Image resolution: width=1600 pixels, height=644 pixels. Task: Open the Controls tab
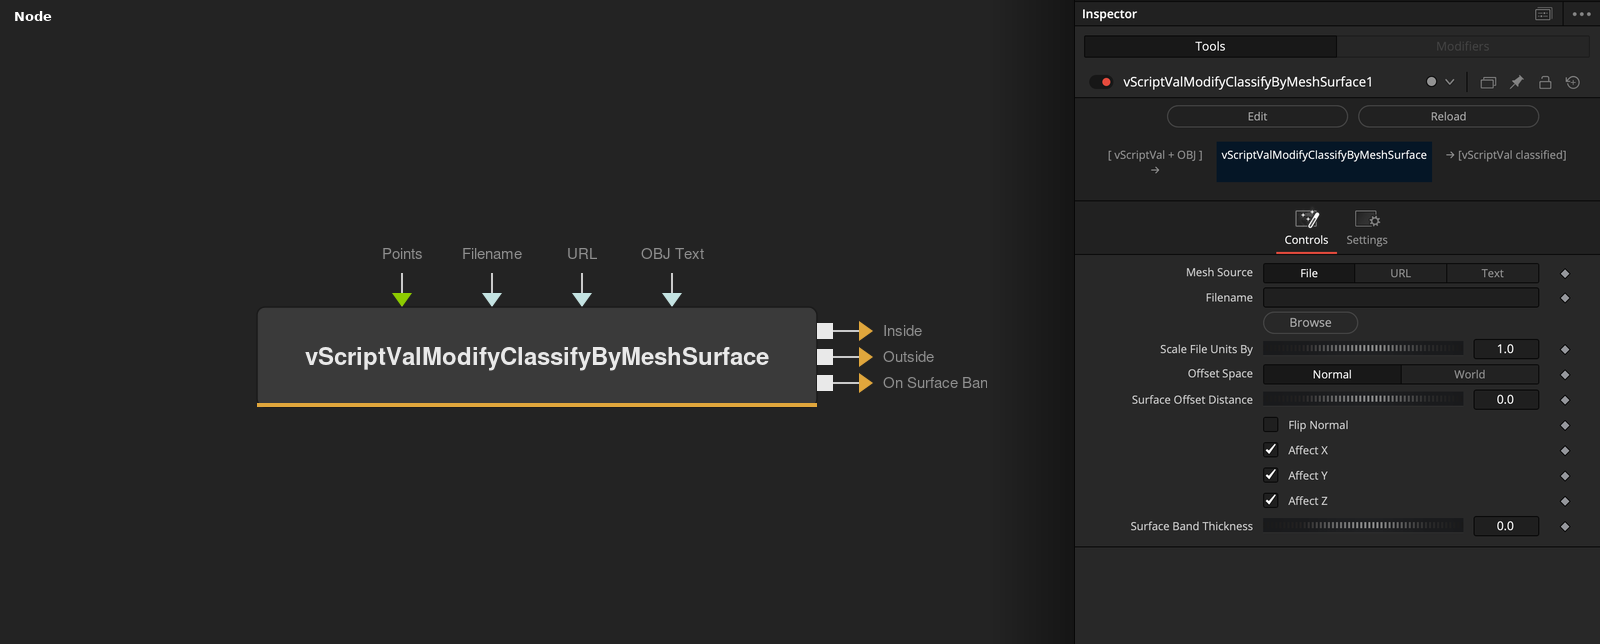point(1306,229)
